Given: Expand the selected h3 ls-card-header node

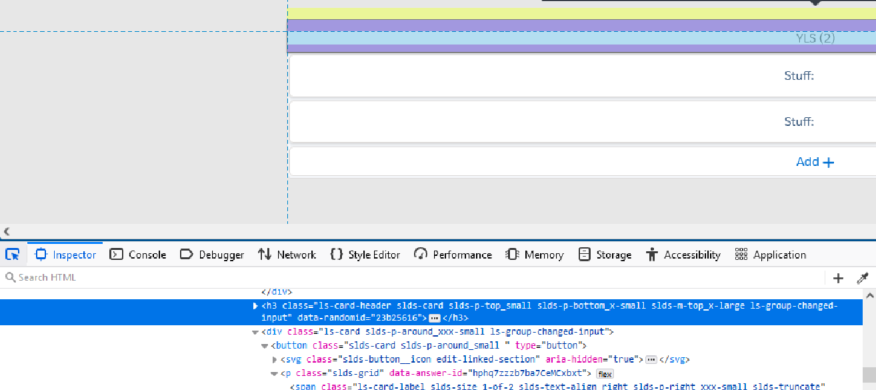Looking at the screenshot, I should pyautogui.click(x=256, y=306).
